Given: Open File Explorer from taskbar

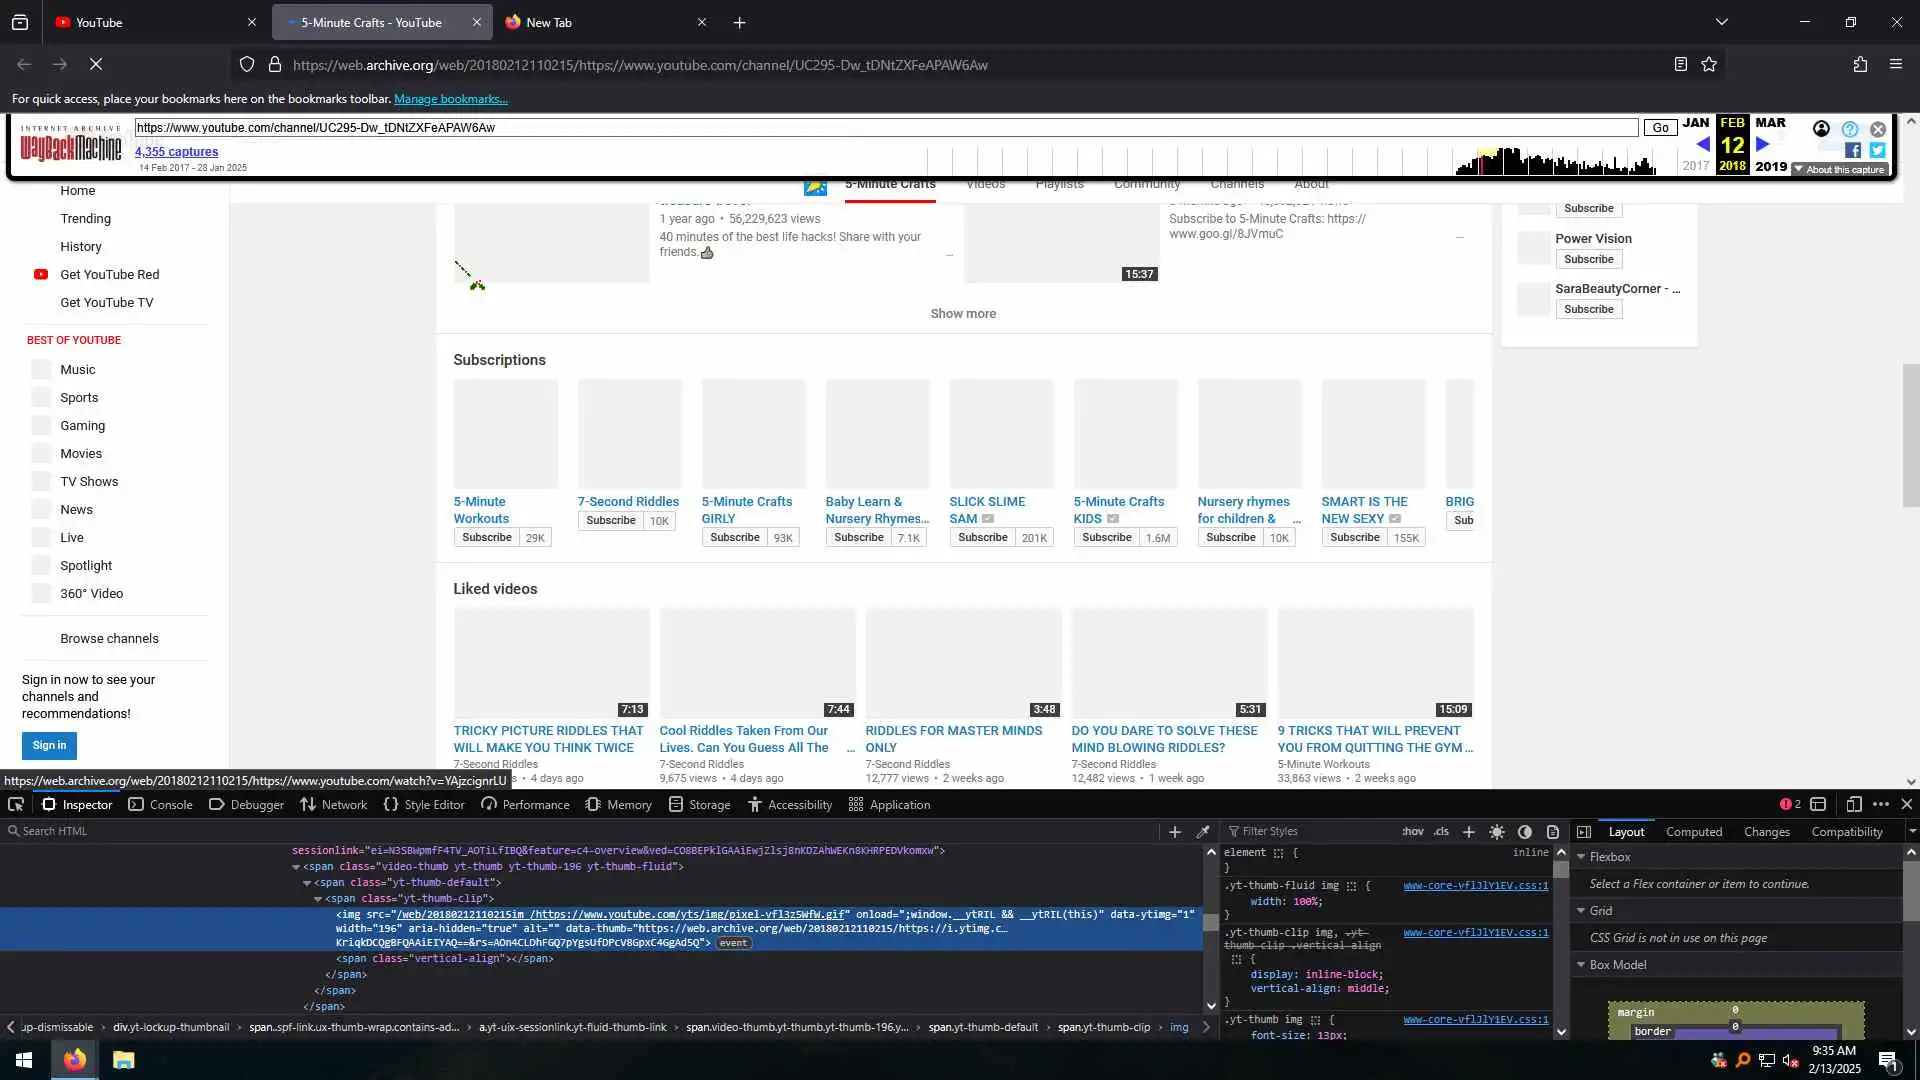Looking at the screenshot, I should tap(123, 1060).
